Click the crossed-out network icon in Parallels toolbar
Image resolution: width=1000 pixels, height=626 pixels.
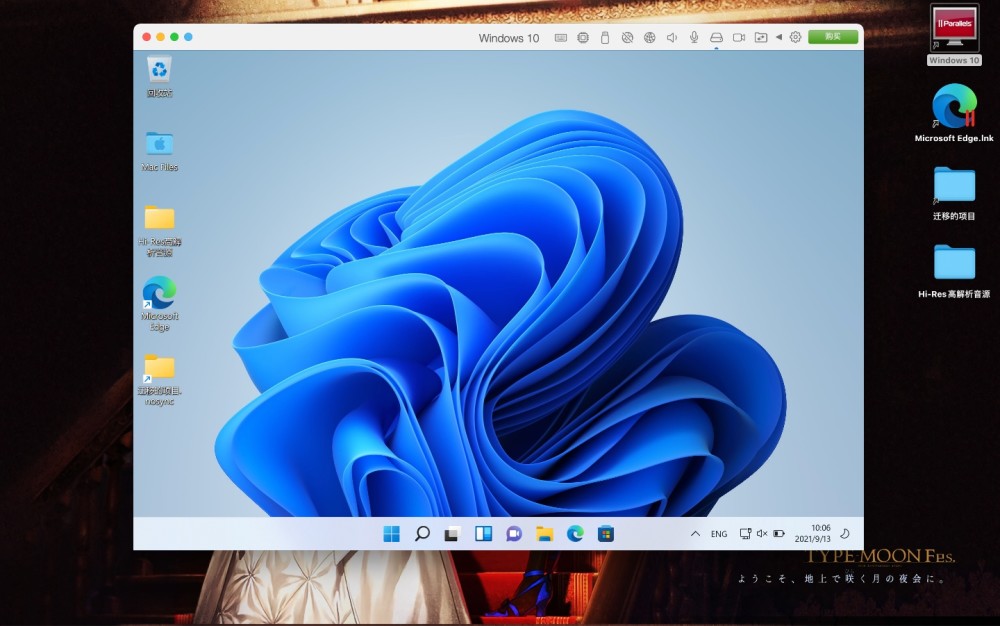[627, 38]
